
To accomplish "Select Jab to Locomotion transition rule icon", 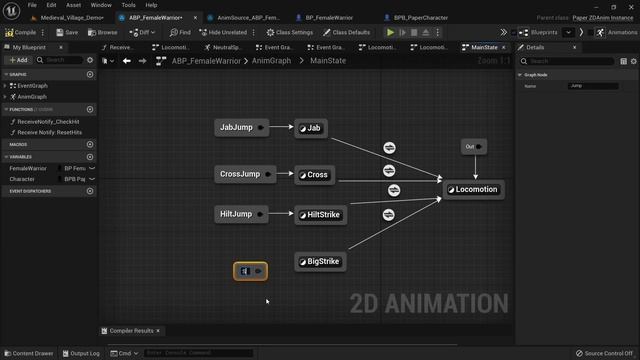I will (x=389, y=148).
